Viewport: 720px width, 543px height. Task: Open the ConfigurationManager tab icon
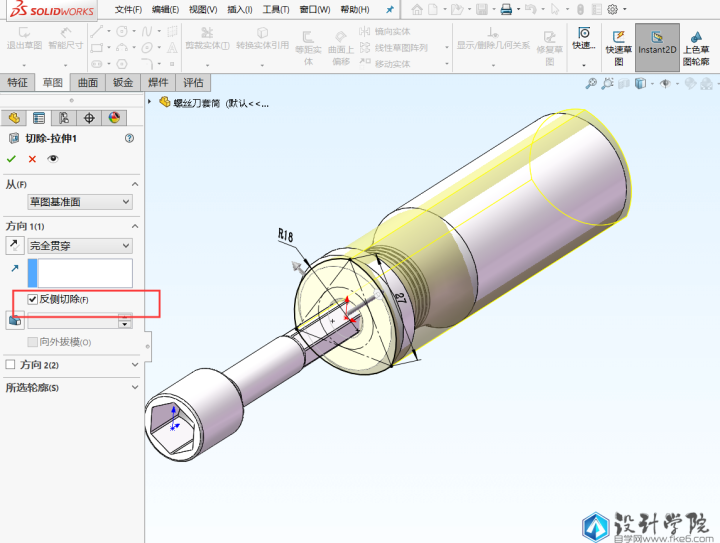point(64,118)
